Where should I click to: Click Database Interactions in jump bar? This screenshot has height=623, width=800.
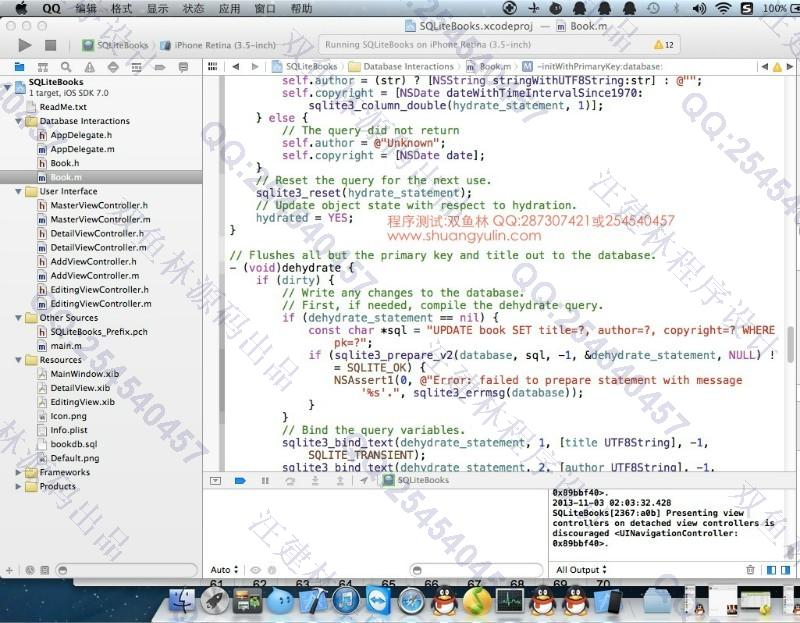point(402,66)
